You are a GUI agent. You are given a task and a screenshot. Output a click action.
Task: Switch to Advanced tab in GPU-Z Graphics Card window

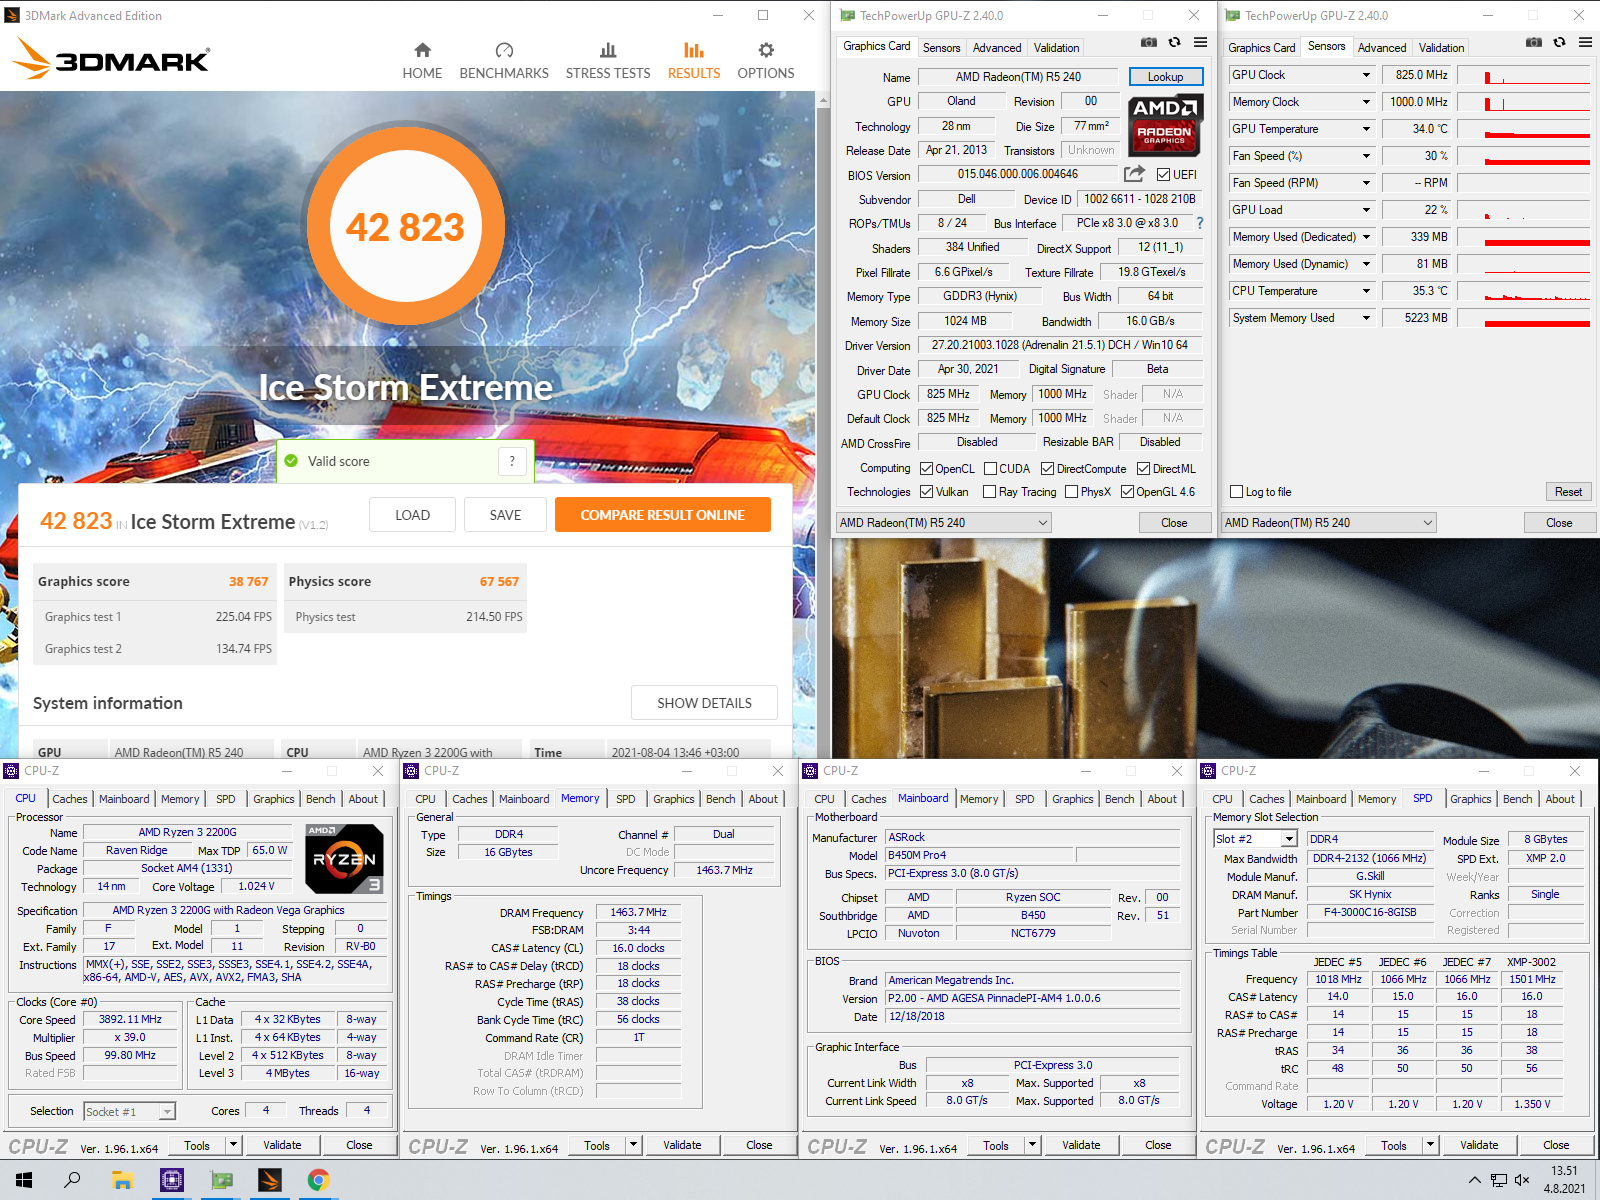(x=997, y=48)
